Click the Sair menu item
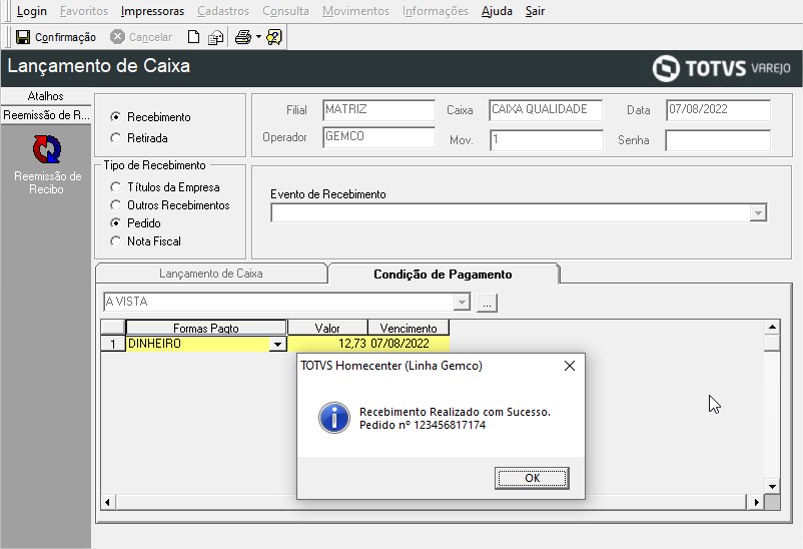This screenshot has width=803, height=549. [535, 11]
